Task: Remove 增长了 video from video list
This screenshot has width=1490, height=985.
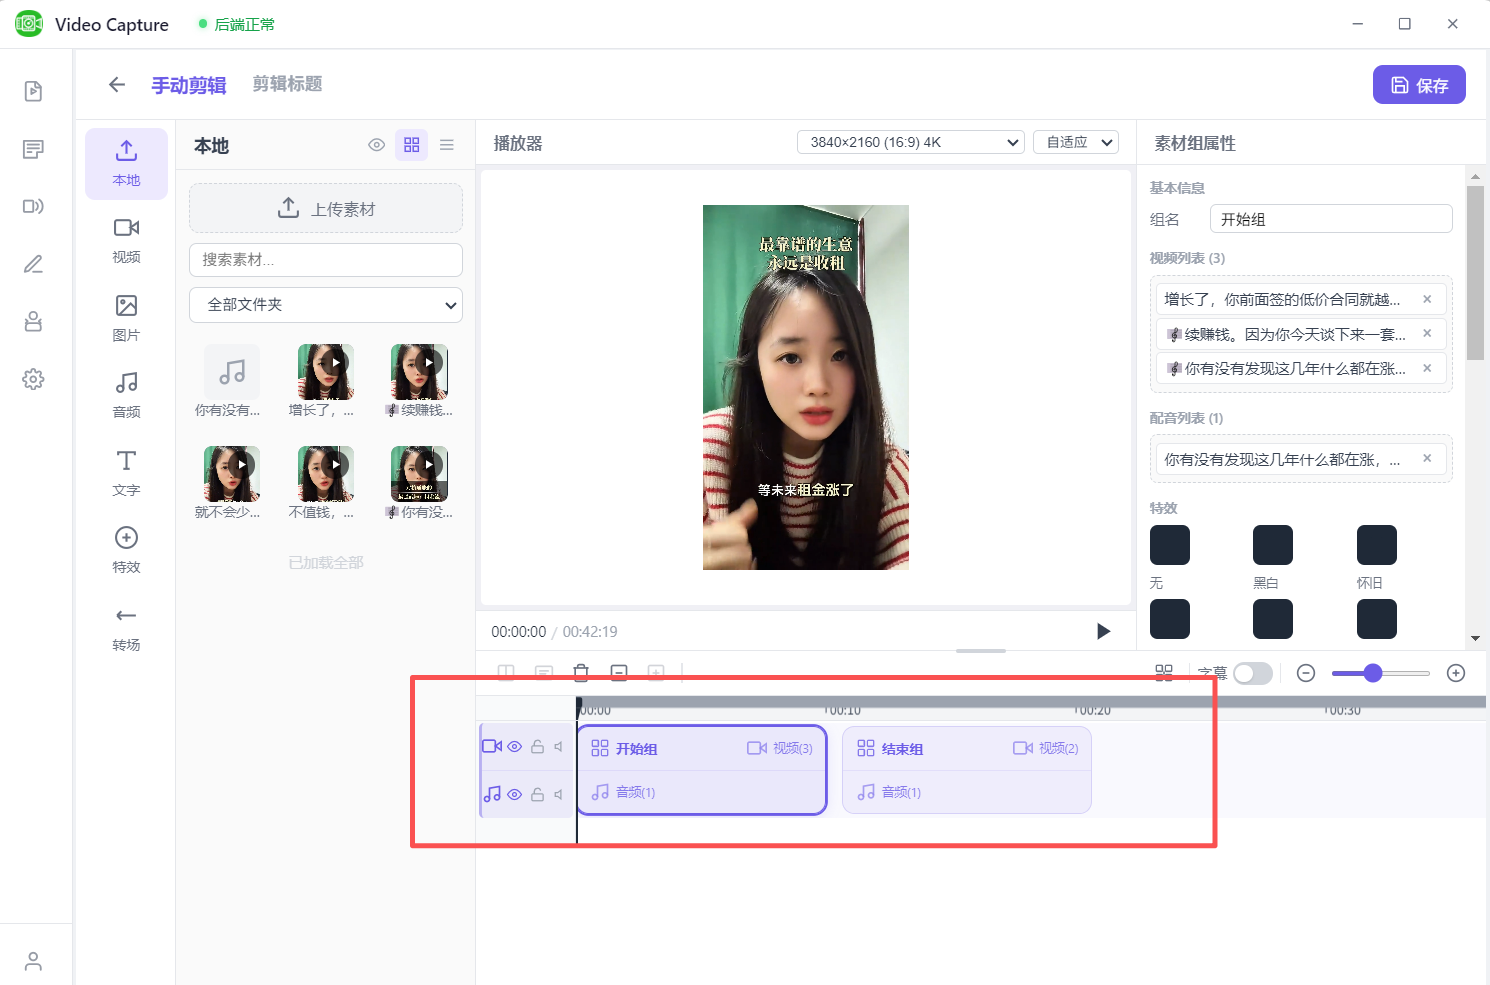Action: click(1427, 299)
